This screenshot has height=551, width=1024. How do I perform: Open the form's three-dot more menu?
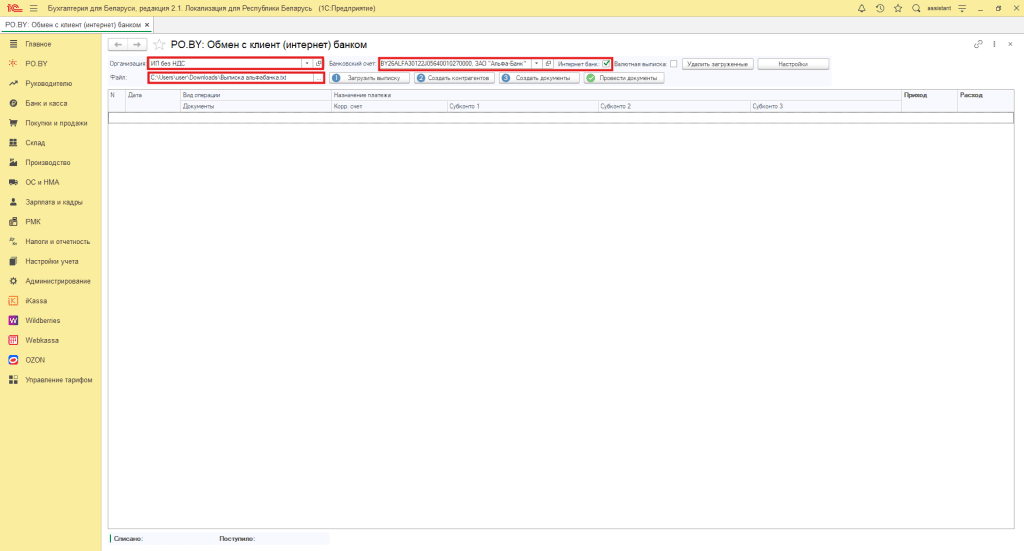[995, 45]
